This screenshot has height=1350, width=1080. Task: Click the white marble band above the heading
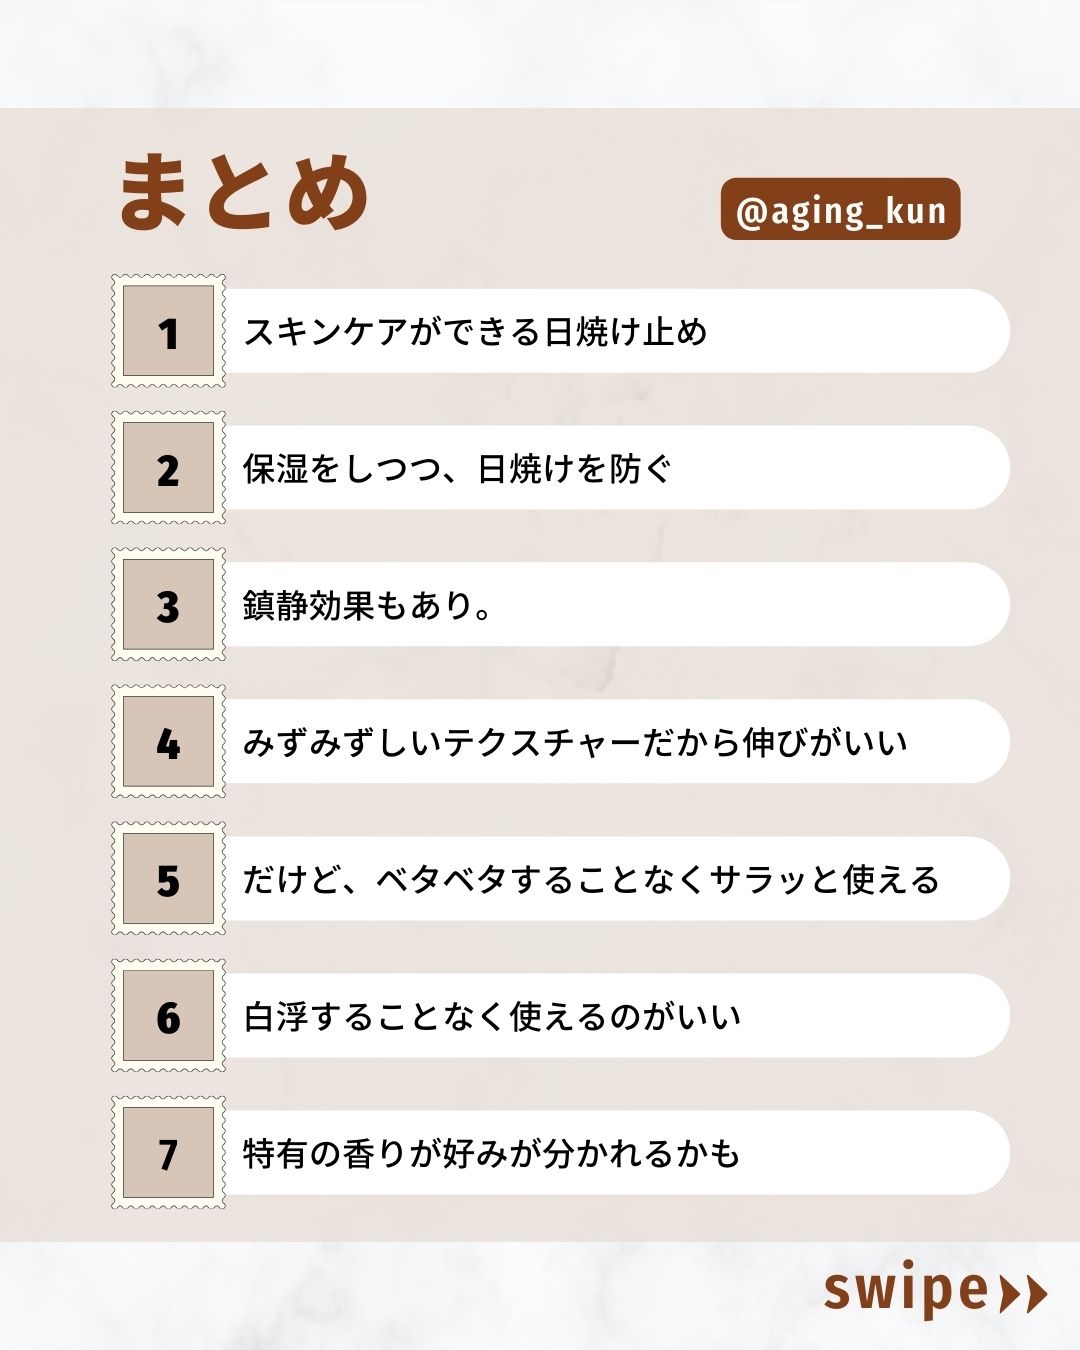(540, 52)
